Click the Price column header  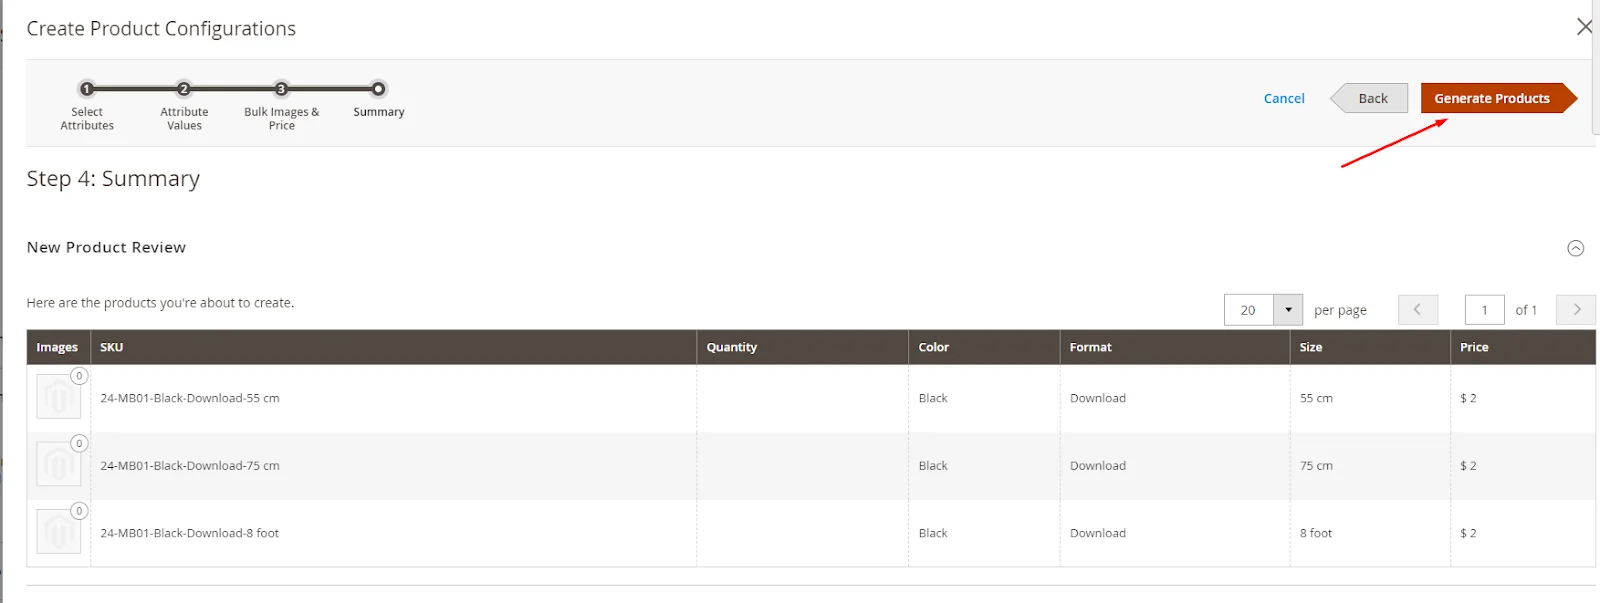point(1475,347)
